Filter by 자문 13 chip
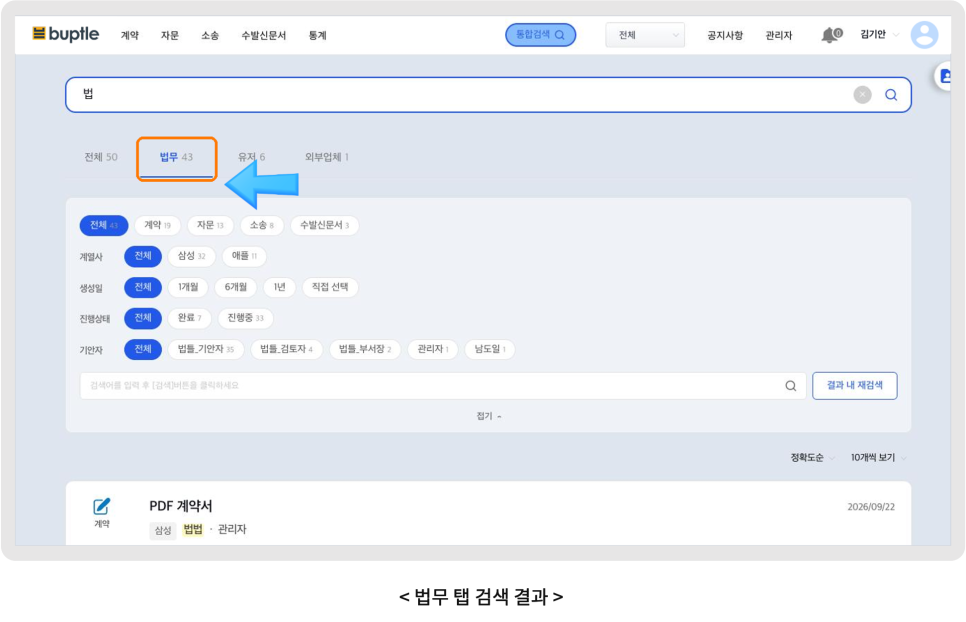This screenshot has height=622, width=966. point(210,225)
